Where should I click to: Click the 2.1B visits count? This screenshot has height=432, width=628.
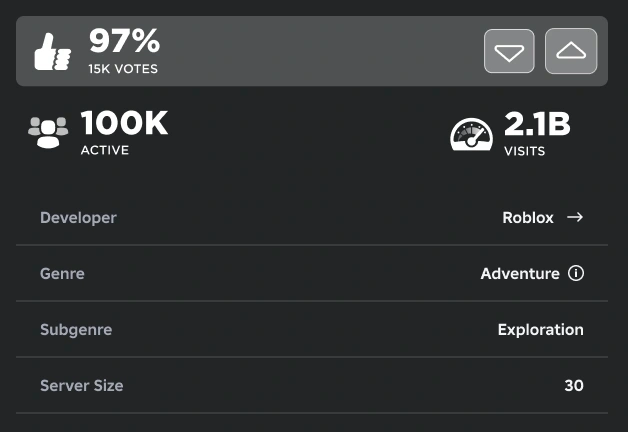point(537,124)
